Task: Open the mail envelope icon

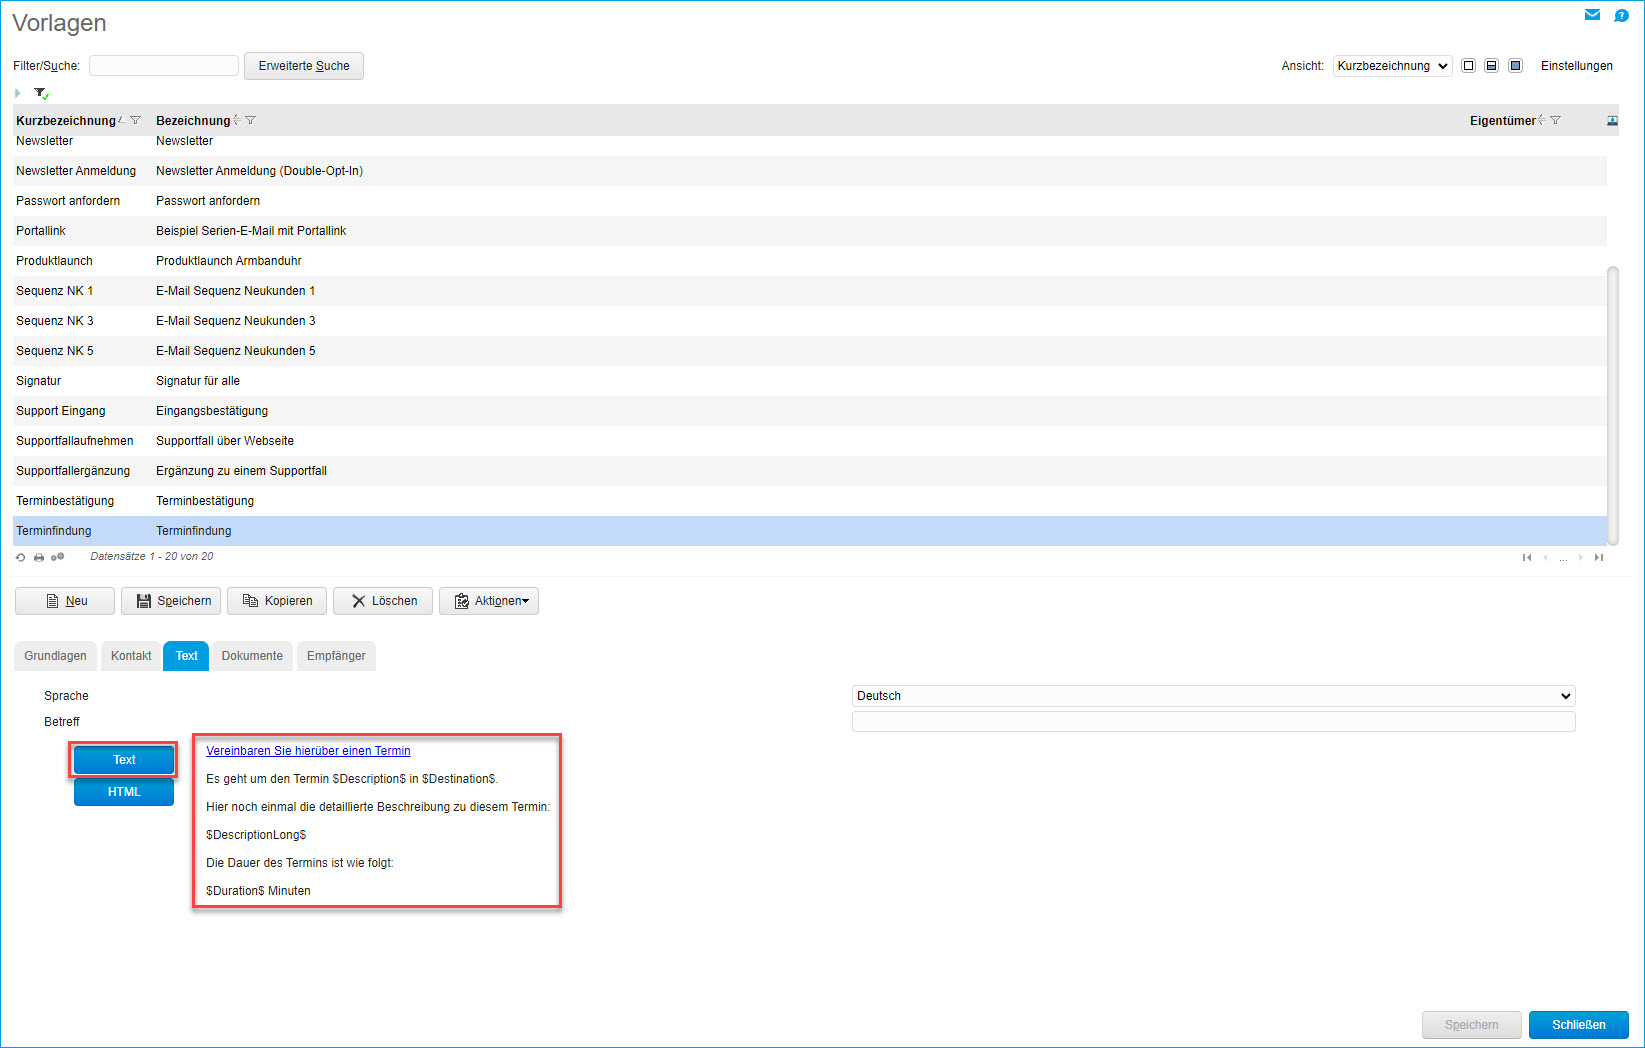Action: click(x=1592, y=15)
